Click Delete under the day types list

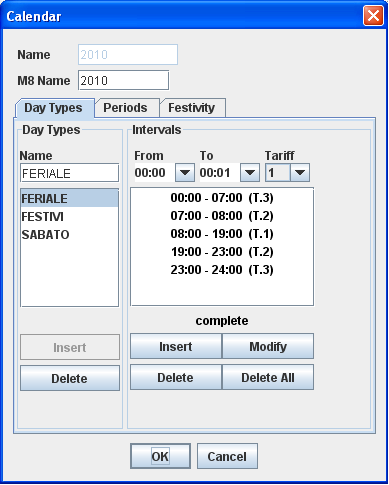70,378
